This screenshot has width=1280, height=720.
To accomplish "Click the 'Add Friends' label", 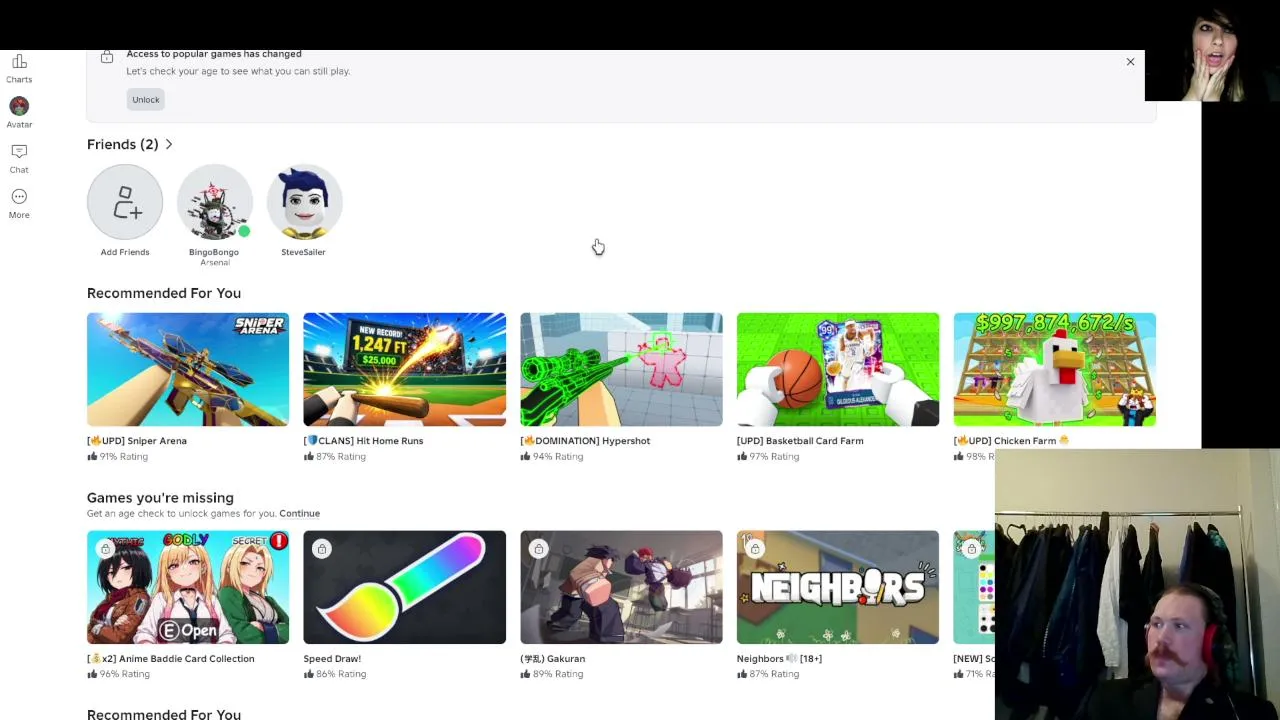I will (x=125, y=252).
